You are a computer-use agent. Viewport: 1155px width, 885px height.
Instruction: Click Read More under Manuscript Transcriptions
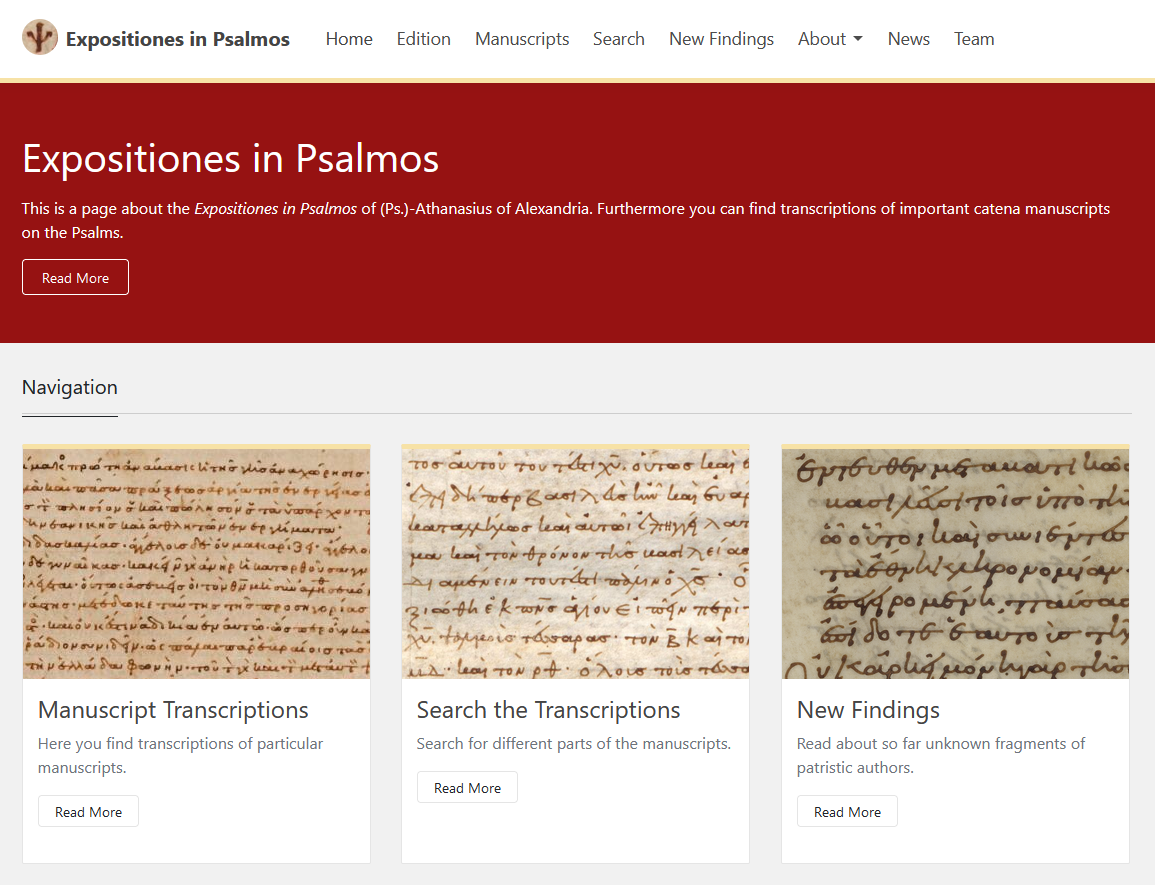[88, 811]
